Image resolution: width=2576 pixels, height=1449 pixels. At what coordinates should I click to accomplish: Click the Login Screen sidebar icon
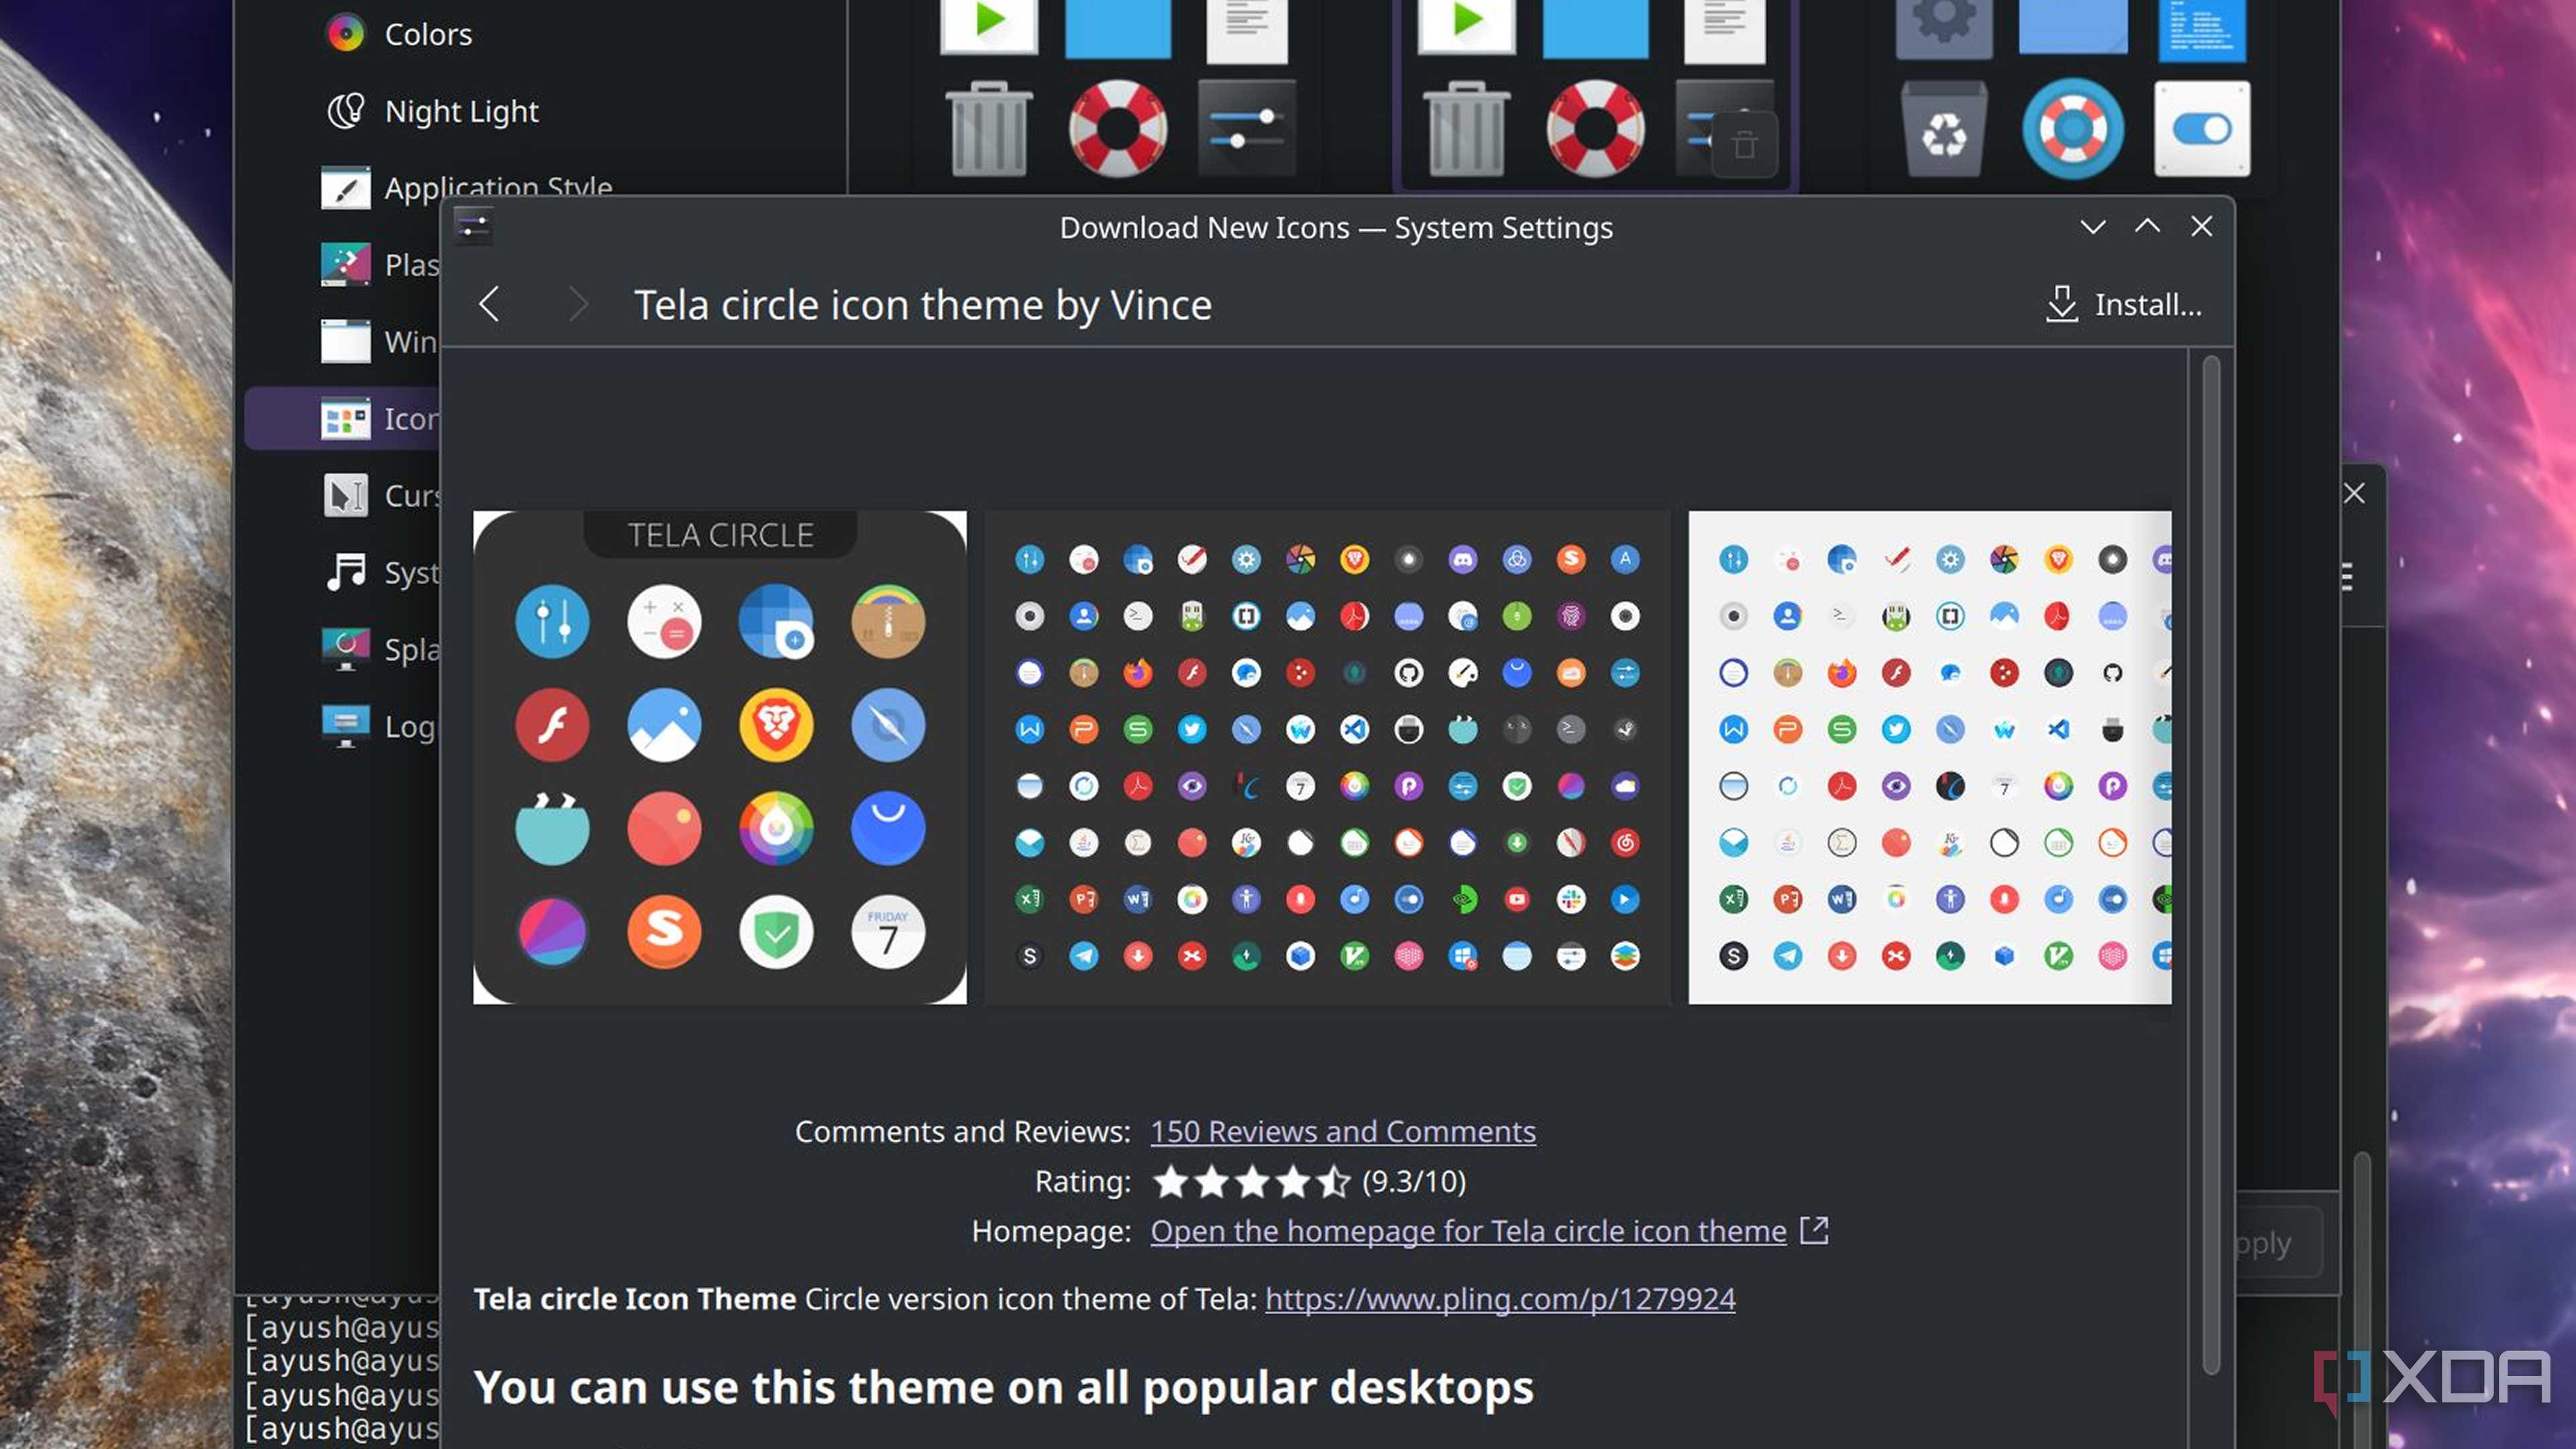click(346, 726)
